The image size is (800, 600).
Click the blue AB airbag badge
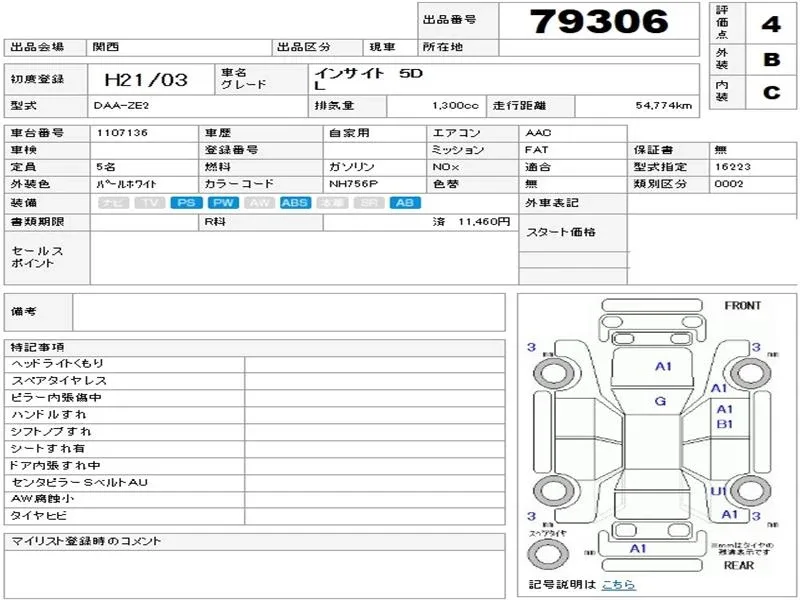tap(404, 203)
